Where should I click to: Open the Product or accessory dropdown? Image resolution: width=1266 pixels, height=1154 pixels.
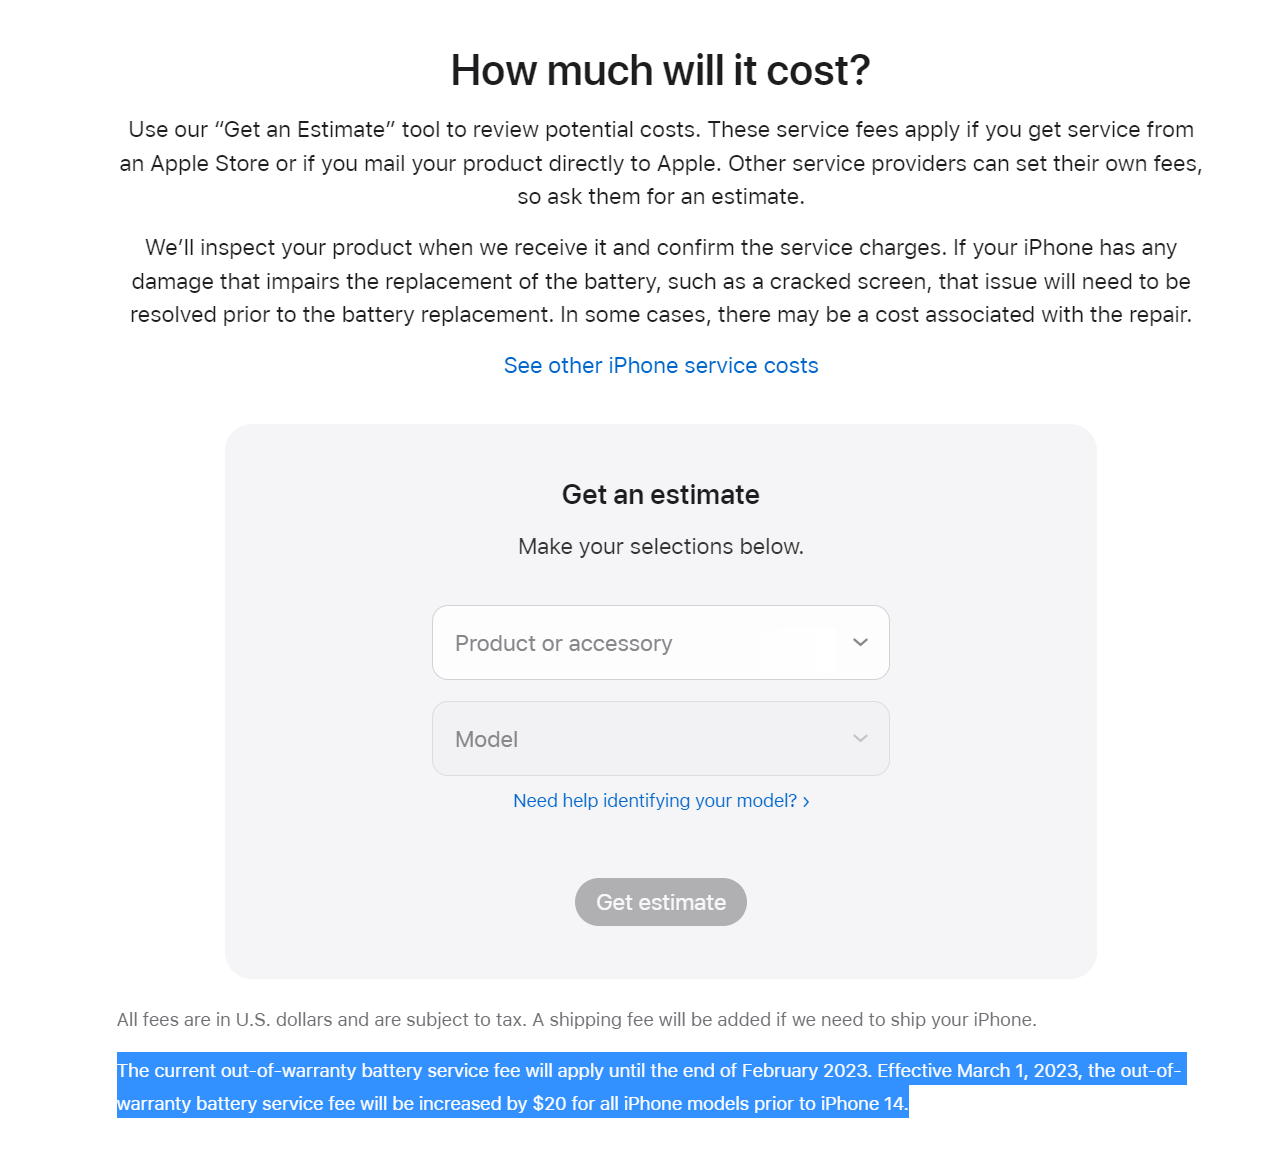(640, 643)
